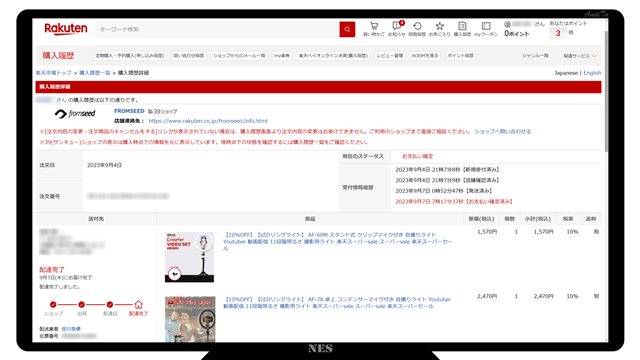Click the page vertical scrollbar
640x360 pixels.
pyautogui.click(x=606, y=90)
